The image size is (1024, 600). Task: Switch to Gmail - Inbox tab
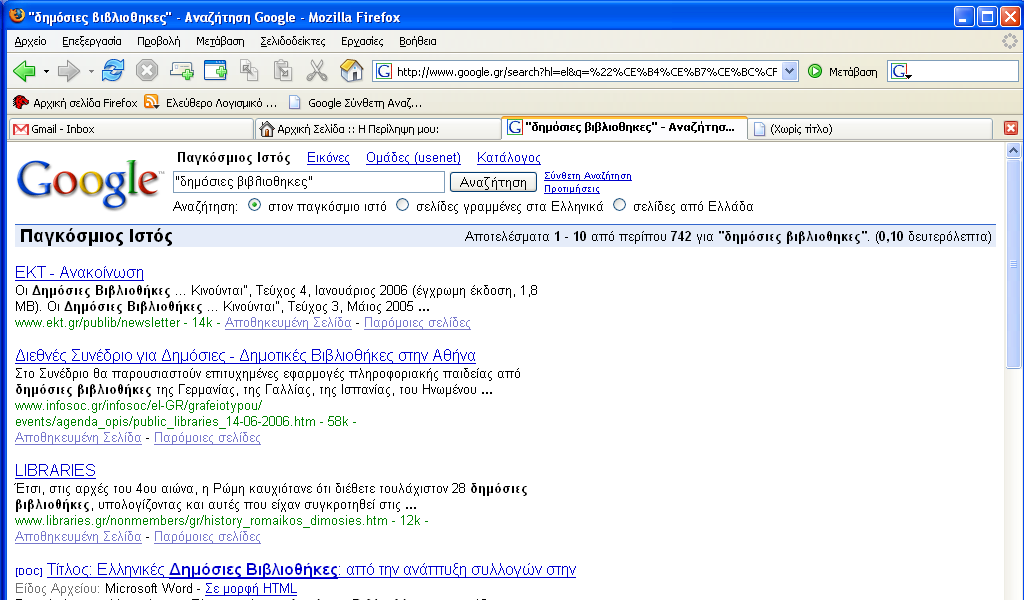131,129
